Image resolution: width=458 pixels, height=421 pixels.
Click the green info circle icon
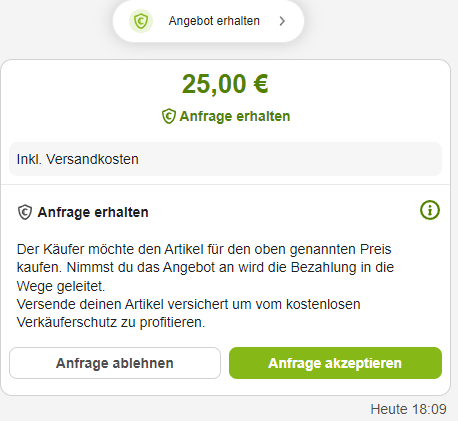point(430,210)
